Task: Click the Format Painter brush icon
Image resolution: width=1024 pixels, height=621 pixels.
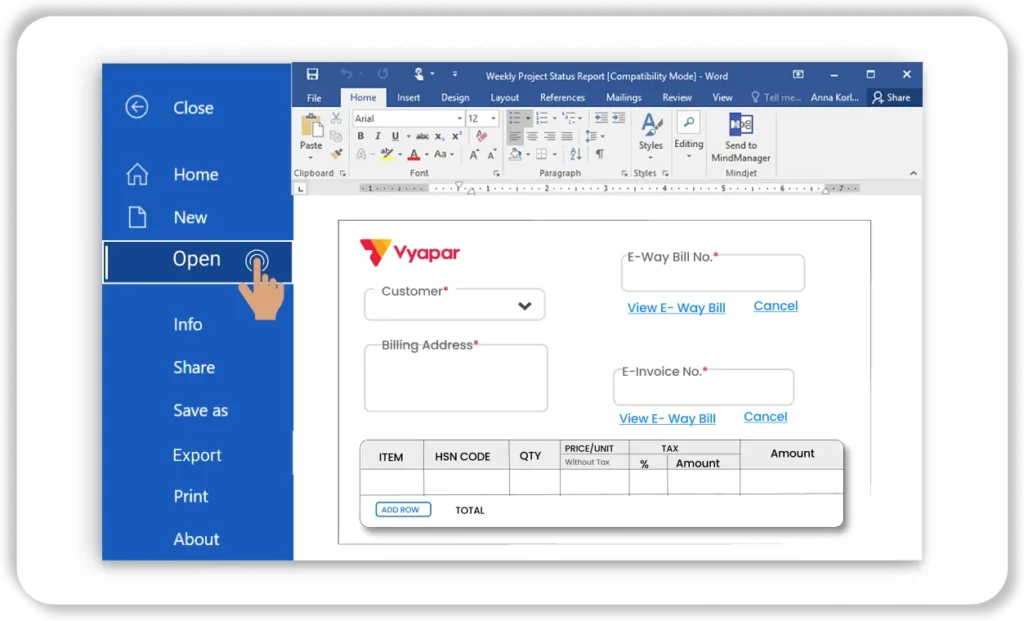Action: click(336, 154)
